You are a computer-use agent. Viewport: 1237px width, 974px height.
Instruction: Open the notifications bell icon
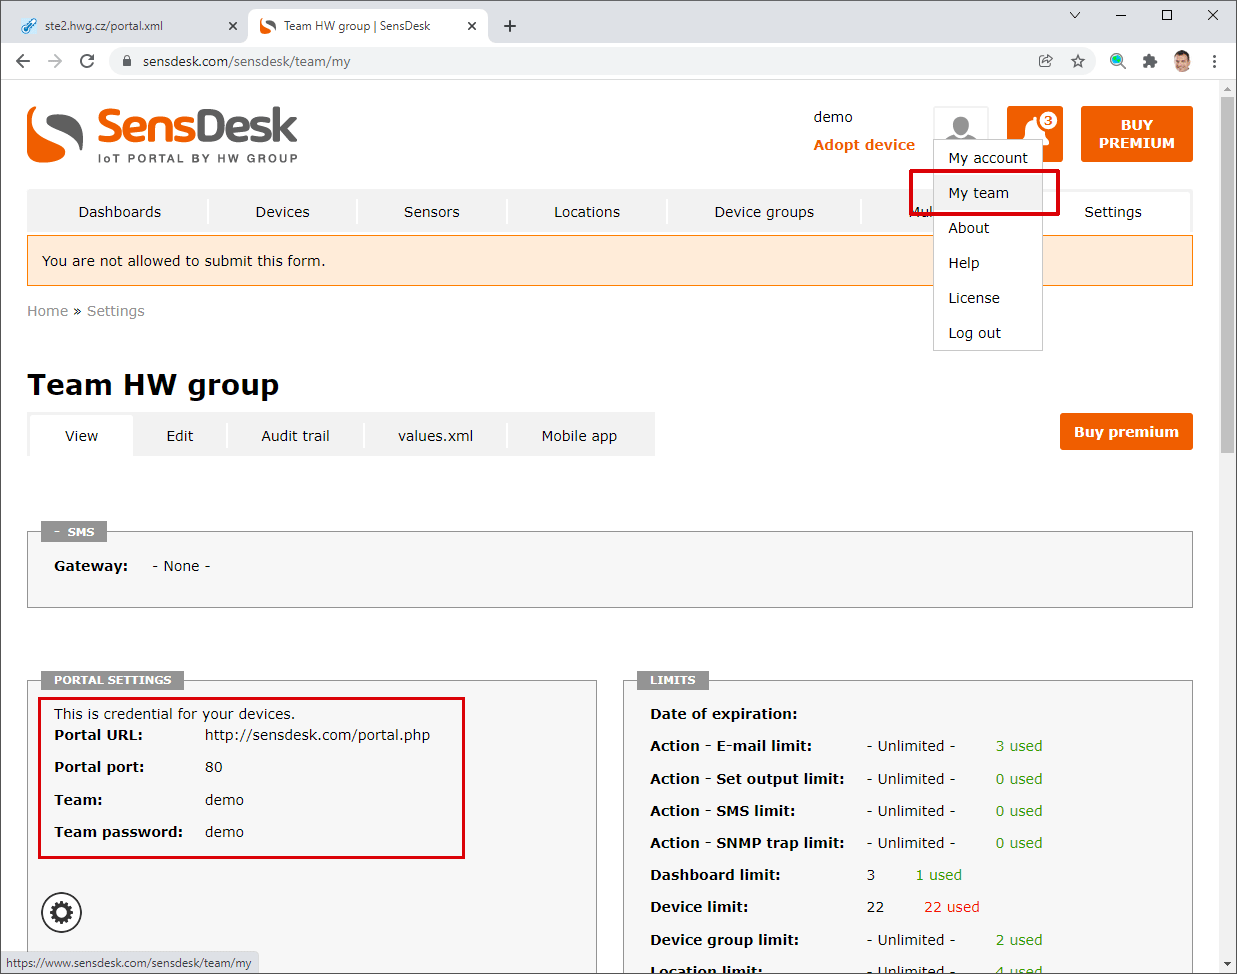1035,133
